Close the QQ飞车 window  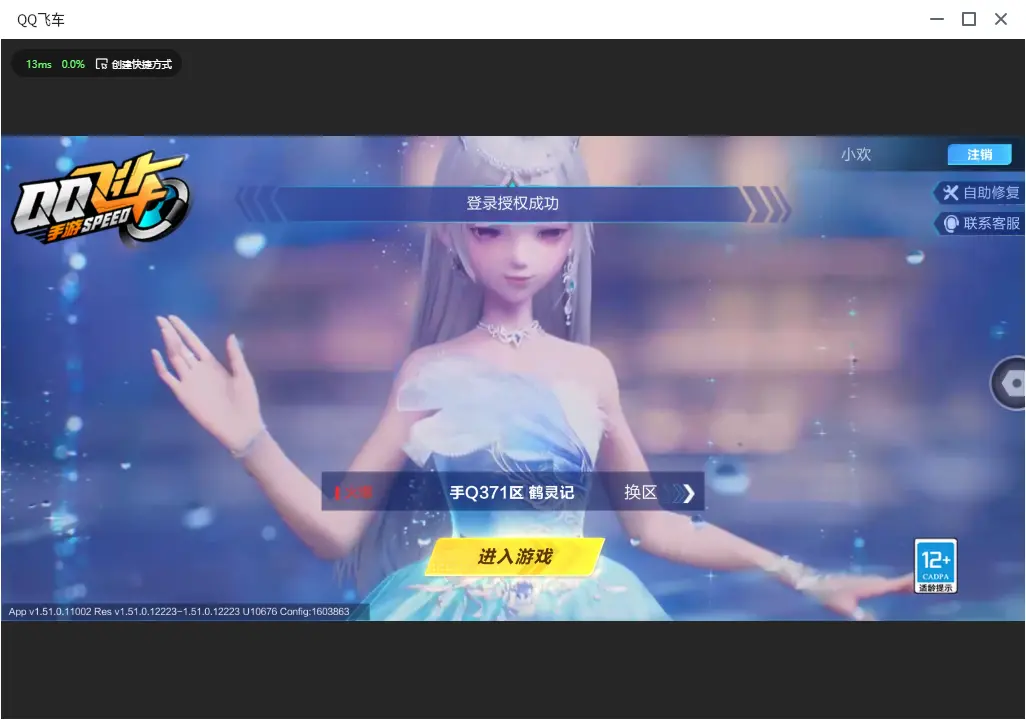click(1001, 20)
